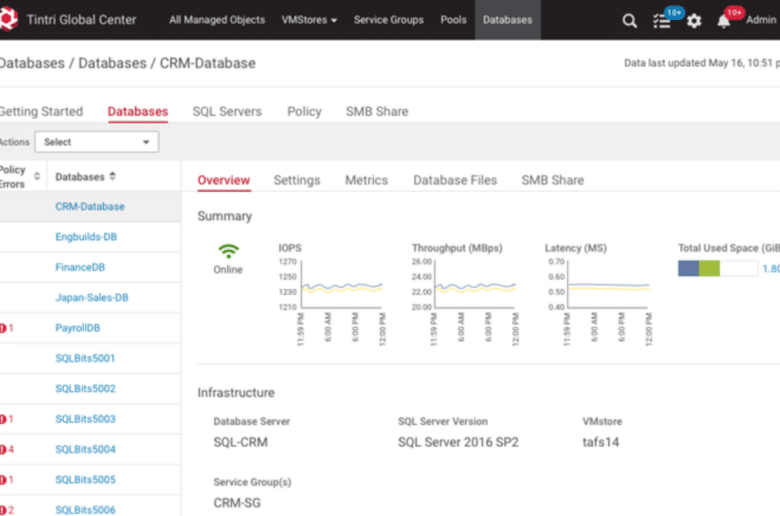Image resolution: width=780 pixels, height=516 pixels.
Task: Open Japan-Sales-DB database
Action: click(x=92, y=298)
